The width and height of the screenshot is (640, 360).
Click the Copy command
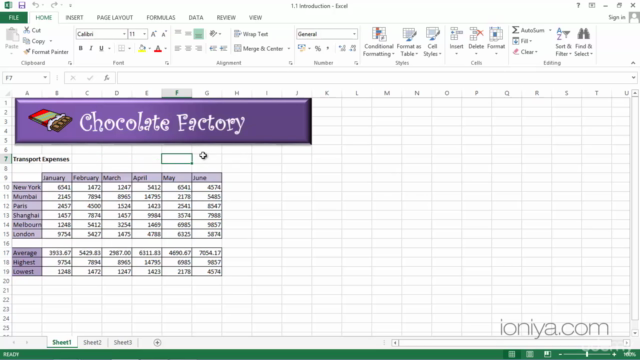[x=34, y=41]
